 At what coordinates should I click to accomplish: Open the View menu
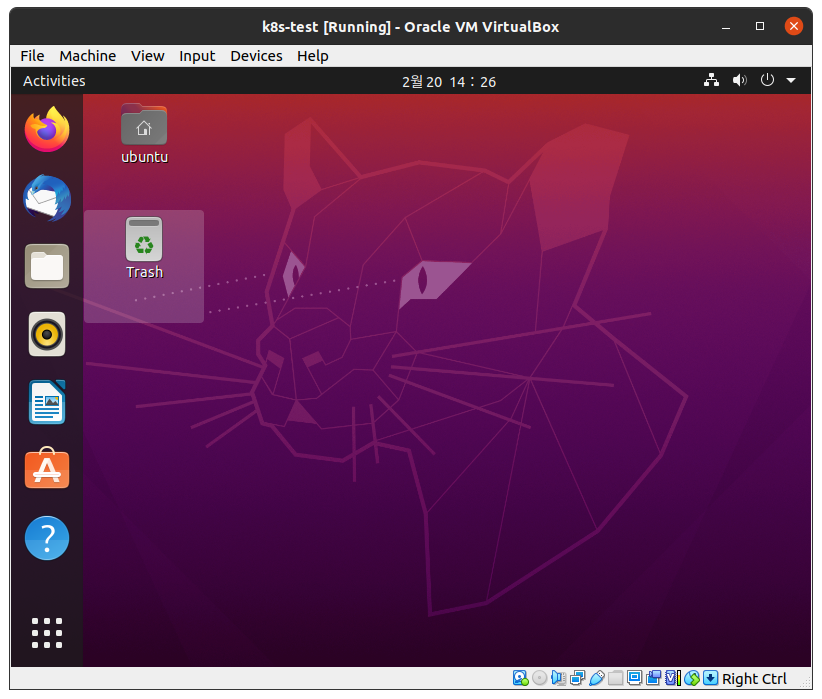click(x=147, y=56)
